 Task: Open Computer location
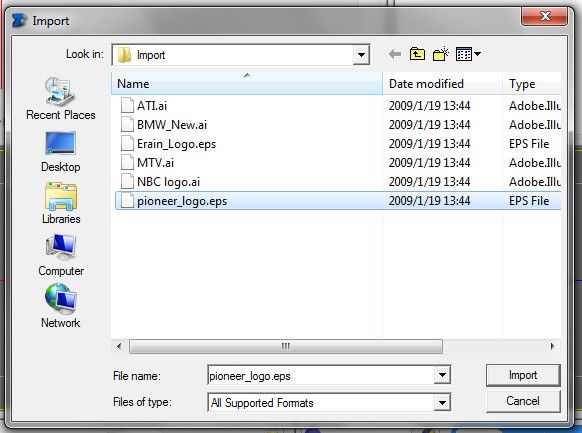(x=61, y=255)
